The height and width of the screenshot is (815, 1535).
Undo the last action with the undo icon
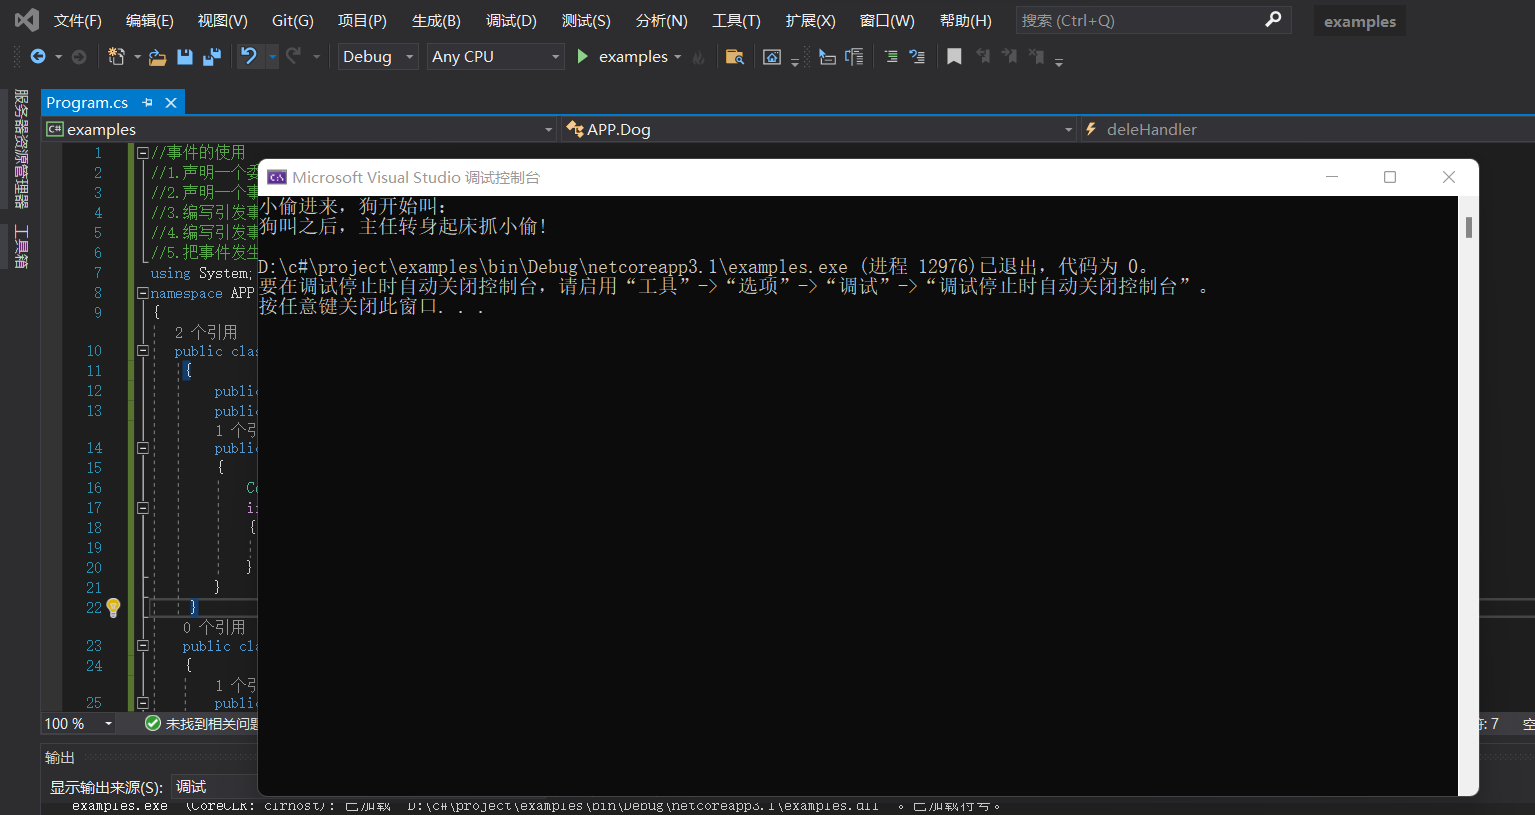coord(249,56)
